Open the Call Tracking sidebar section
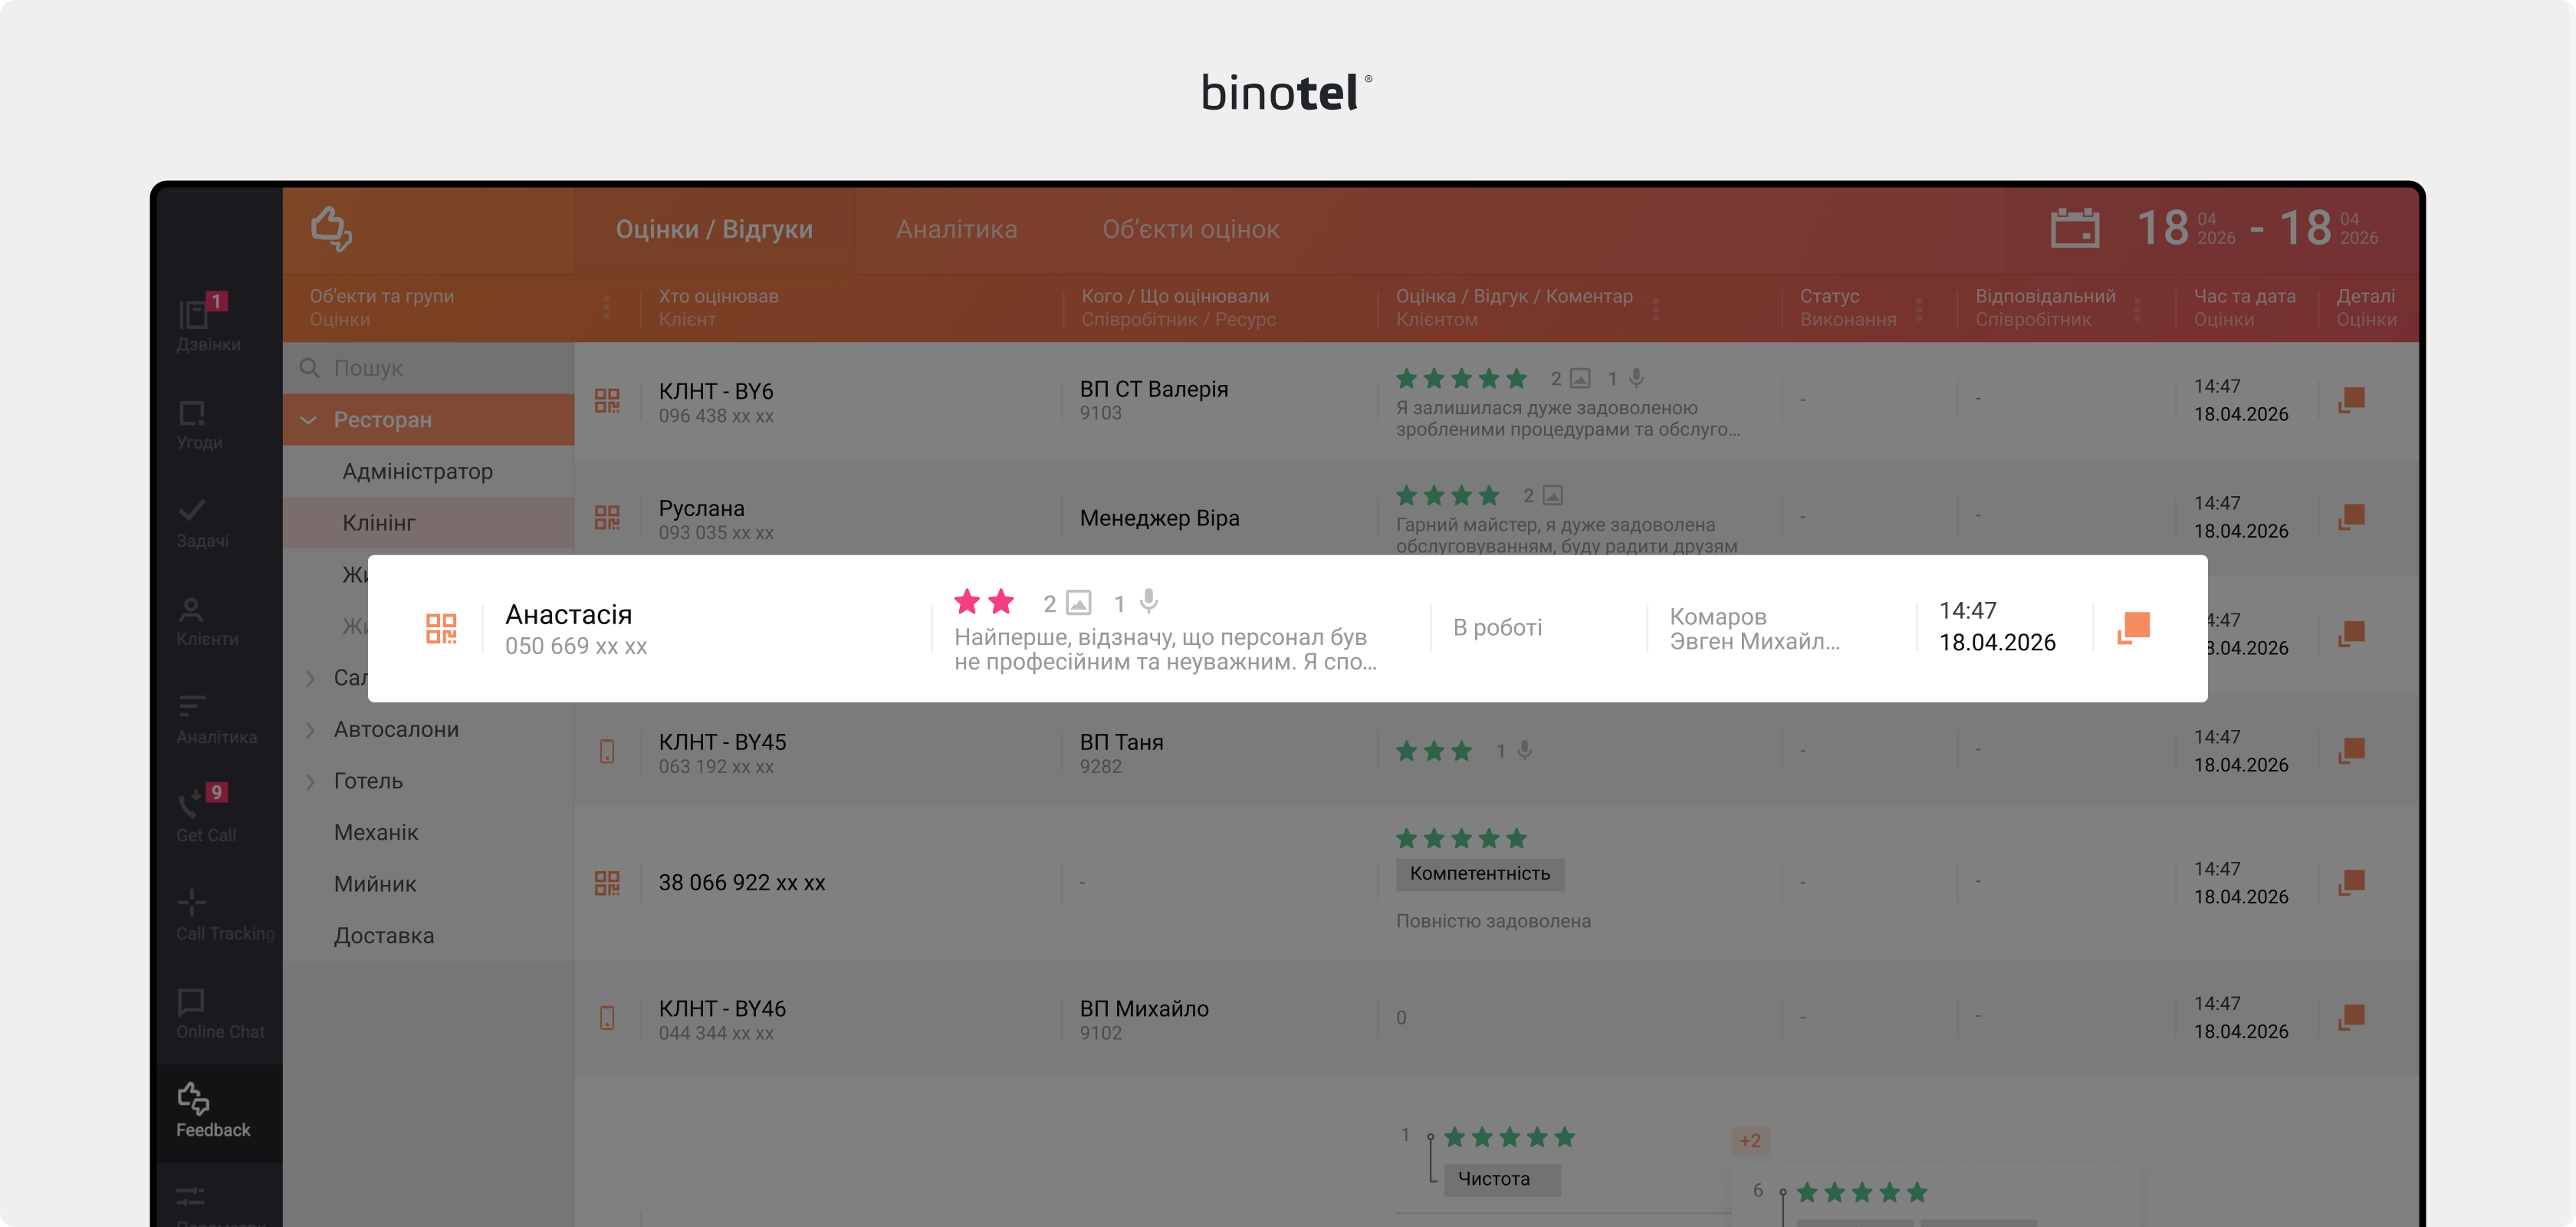Viewport: 2576px width, 1227px height. [224, 915]
